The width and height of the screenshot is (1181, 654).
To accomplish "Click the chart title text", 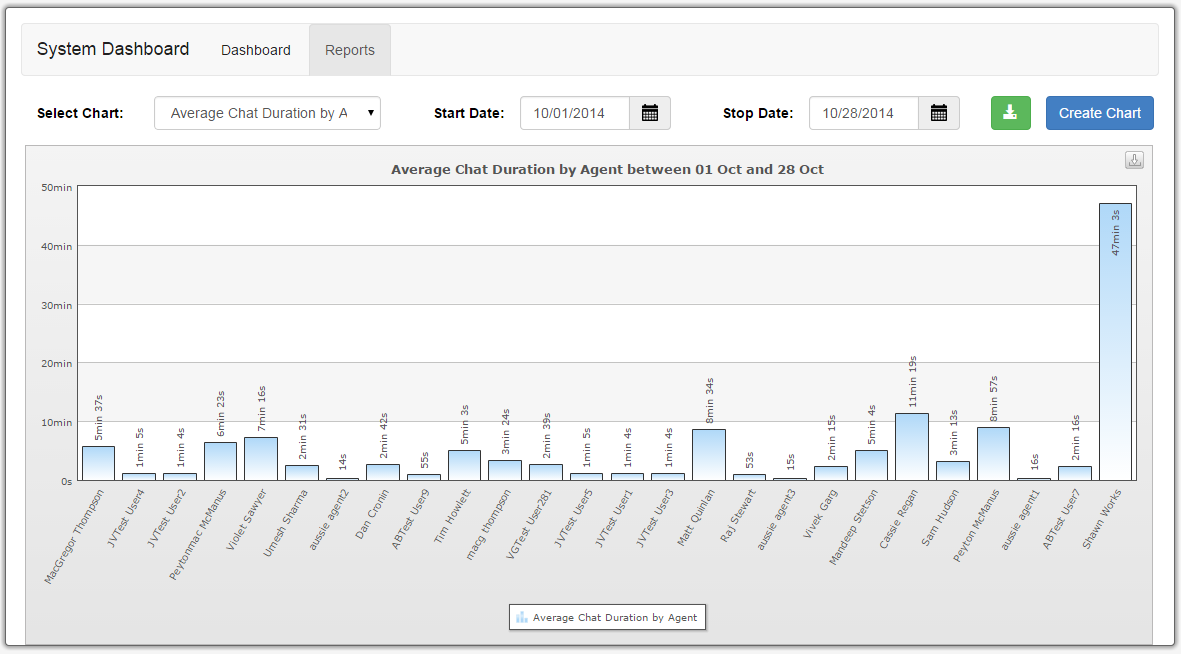I will 607,170.
